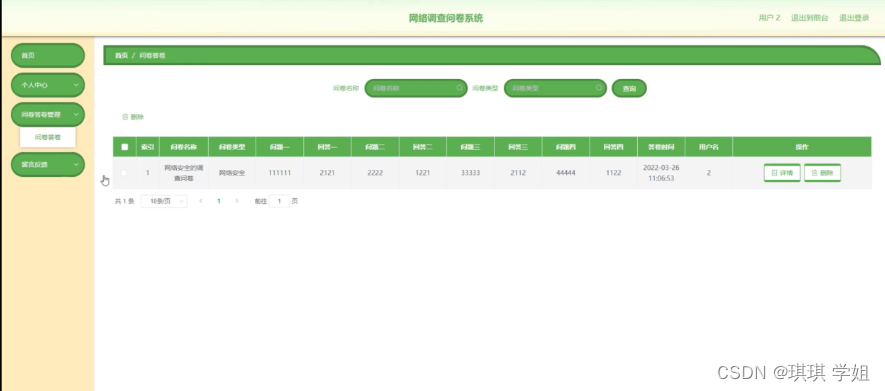Click the timestamp 2022-03-26 11:06:53

pyautogui.click(x=661, y=173)
